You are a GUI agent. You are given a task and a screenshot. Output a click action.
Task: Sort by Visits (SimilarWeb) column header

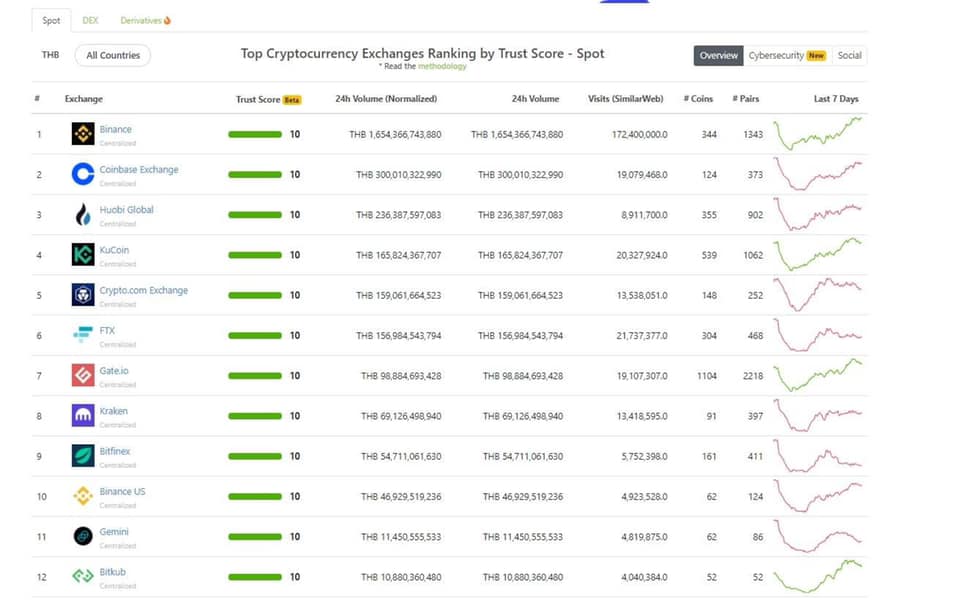[x=625, y=99]
